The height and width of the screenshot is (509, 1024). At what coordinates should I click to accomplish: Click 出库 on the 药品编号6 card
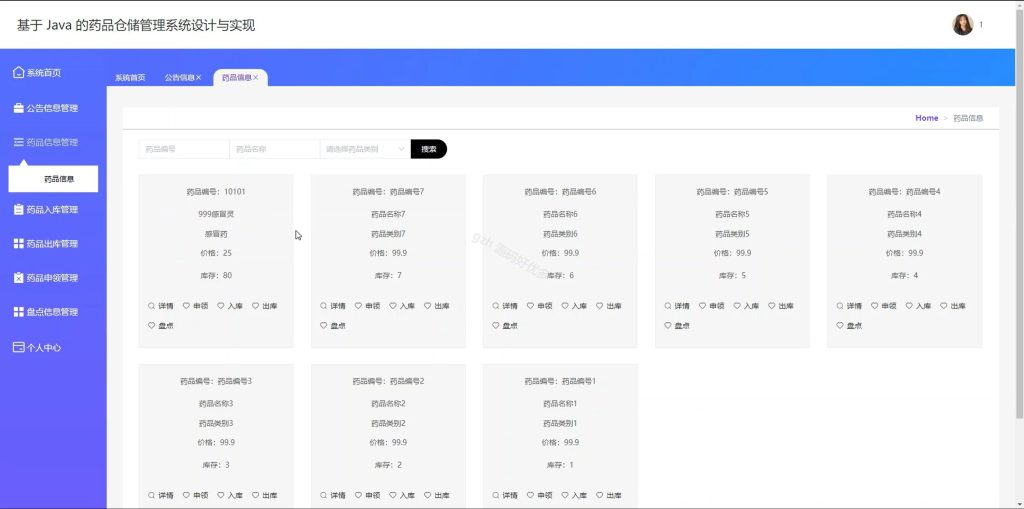coord(609,306)
